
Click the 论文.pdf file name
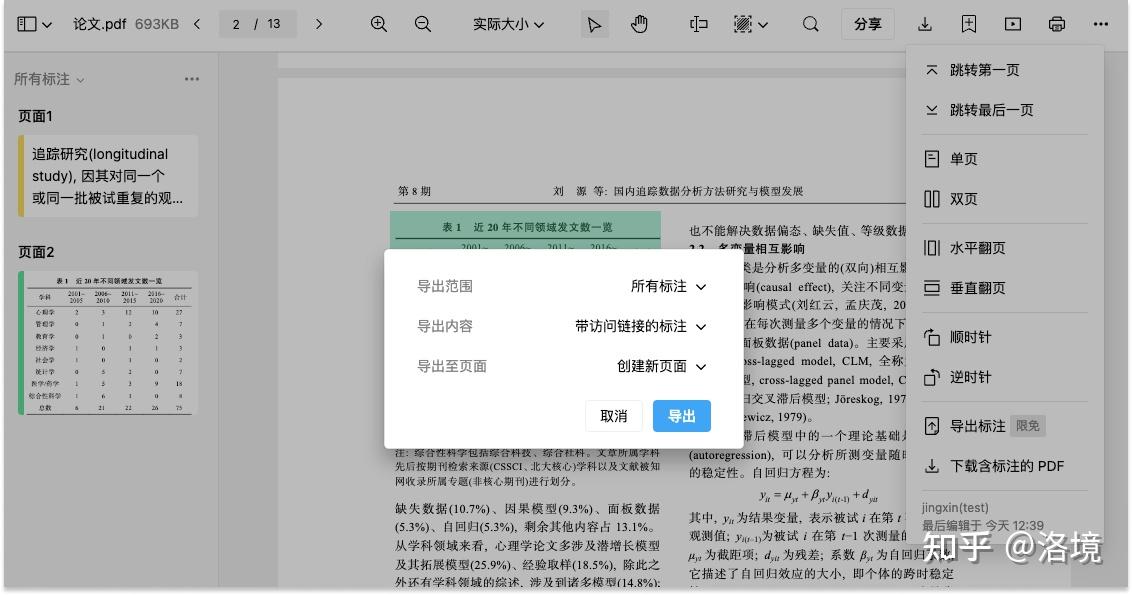100,24
